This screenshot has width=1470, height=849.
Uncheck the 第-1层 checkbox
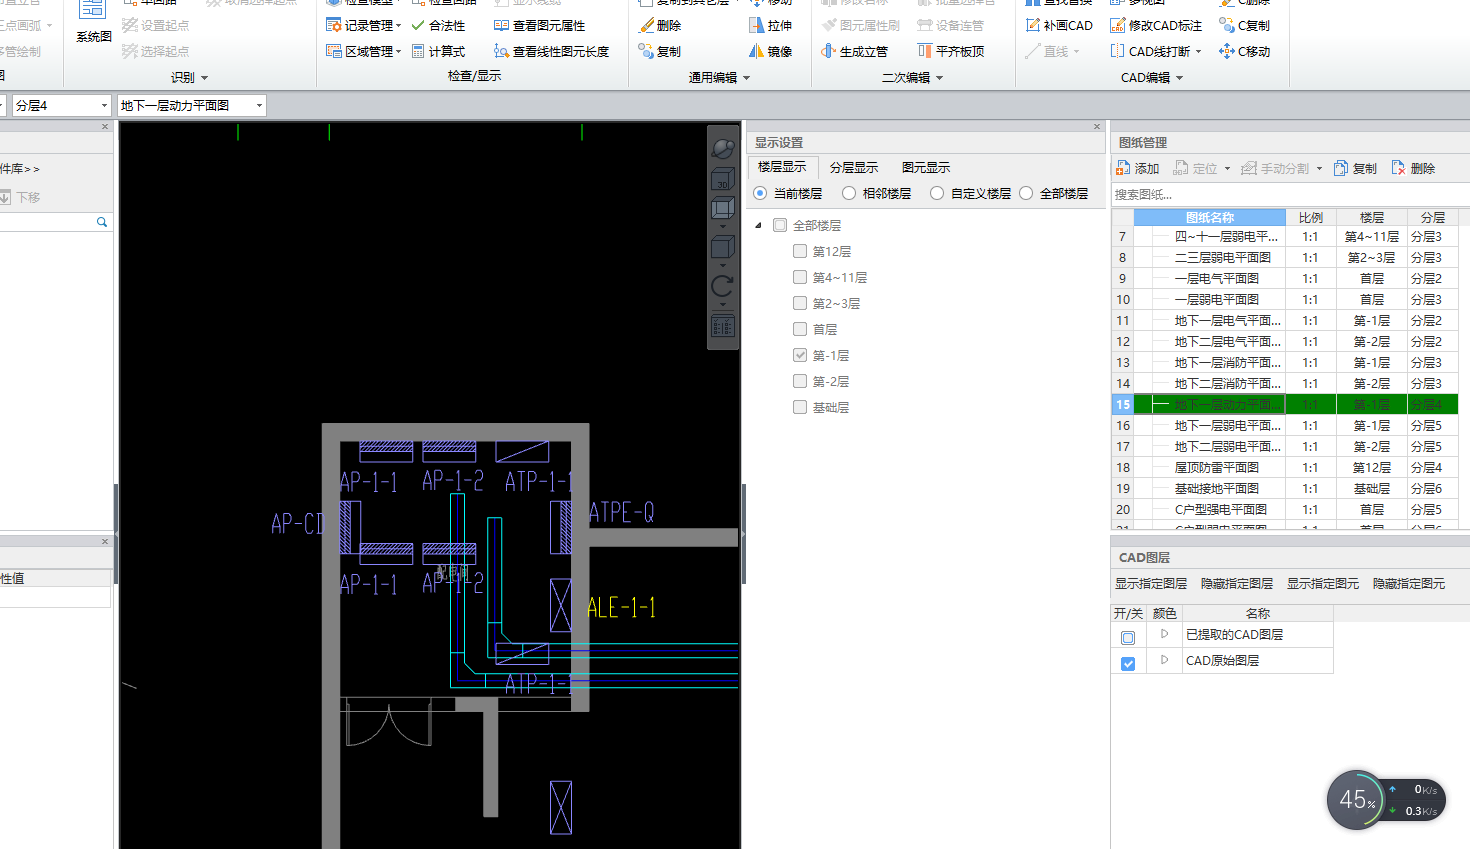[x=800, y=355]
